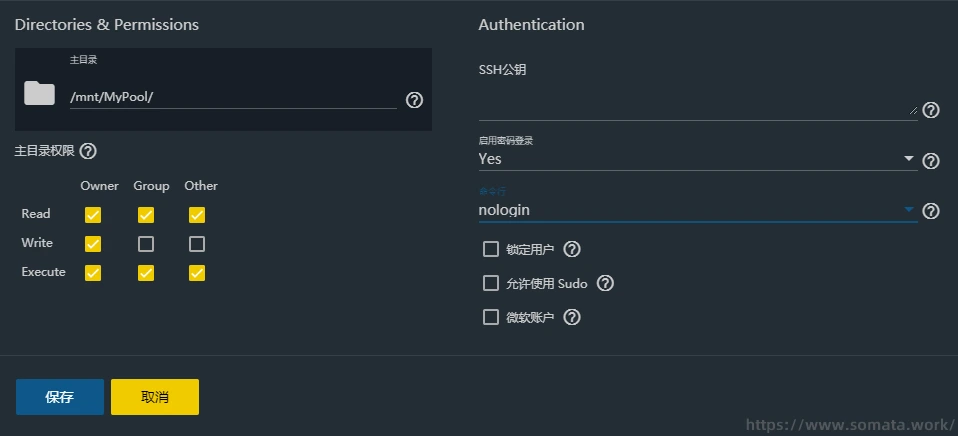Show help for 锁定用户 option
958x436 pixels.
(x=572, y=249)
